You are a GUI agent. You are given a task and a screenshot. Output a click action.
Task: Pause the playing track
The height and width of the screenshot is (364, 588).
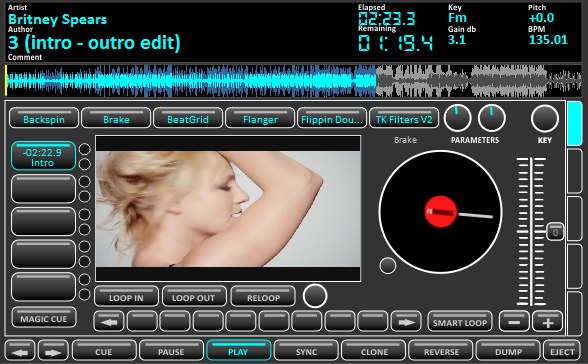click(x=171, y=351)
